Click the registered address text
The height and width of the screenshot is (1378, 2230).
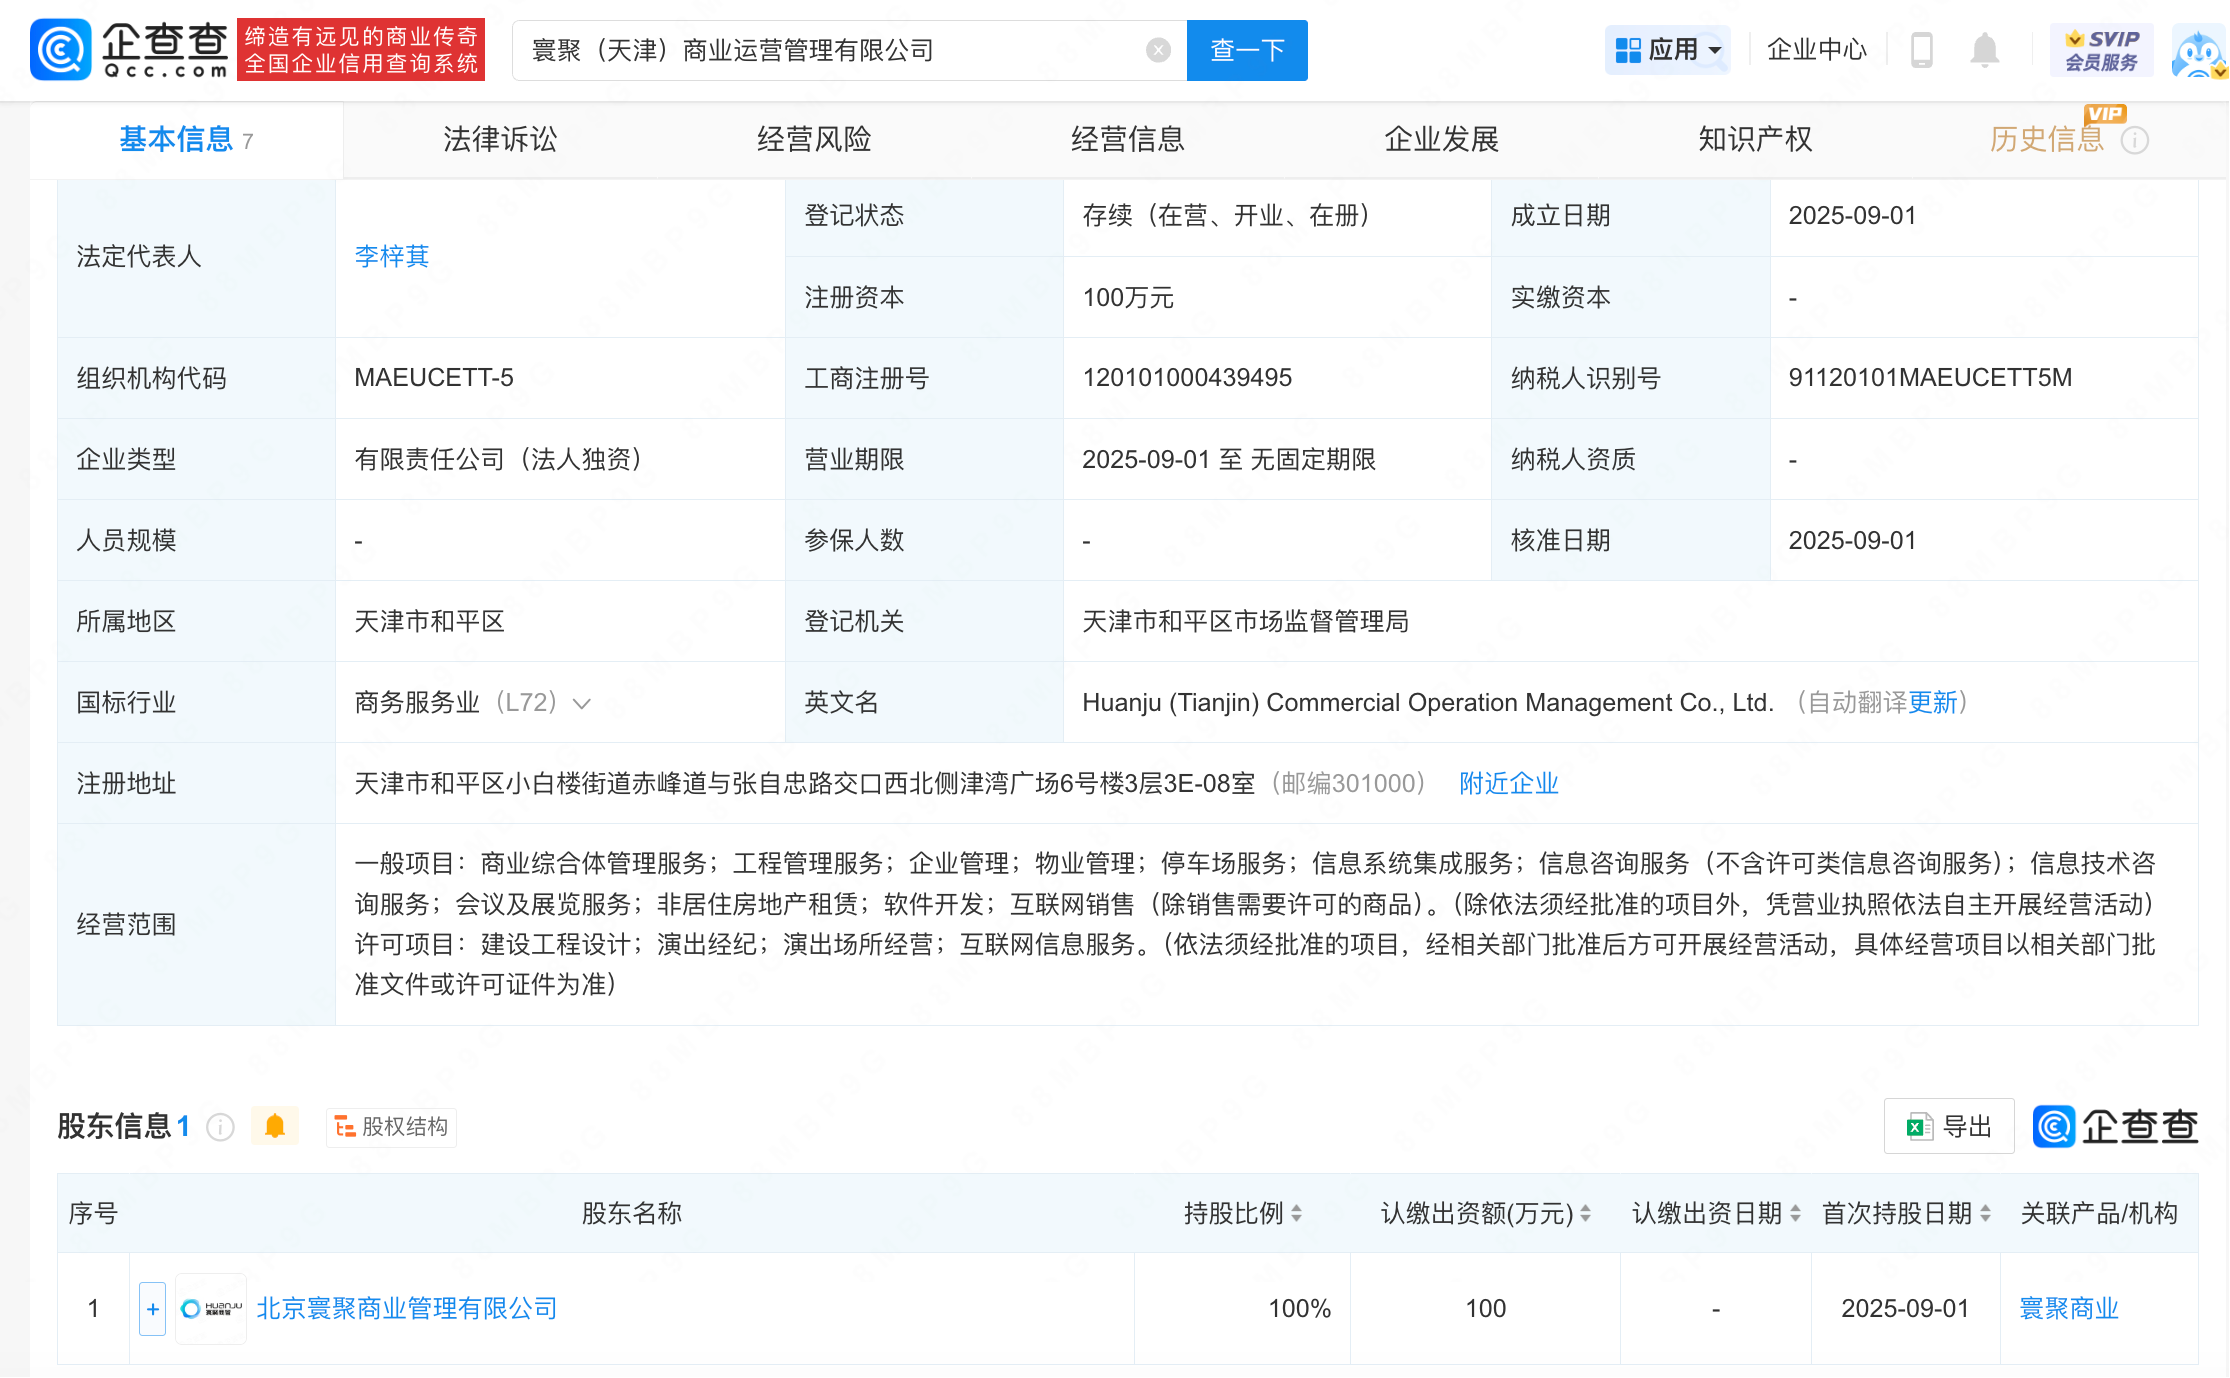click(805, 784)
